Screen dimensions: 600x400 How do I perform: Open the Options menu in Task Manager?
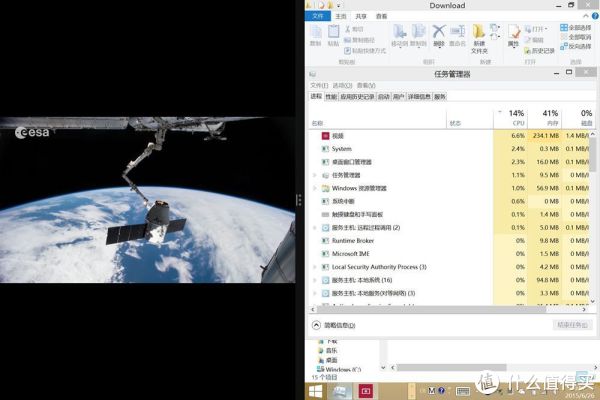point(342,85)
